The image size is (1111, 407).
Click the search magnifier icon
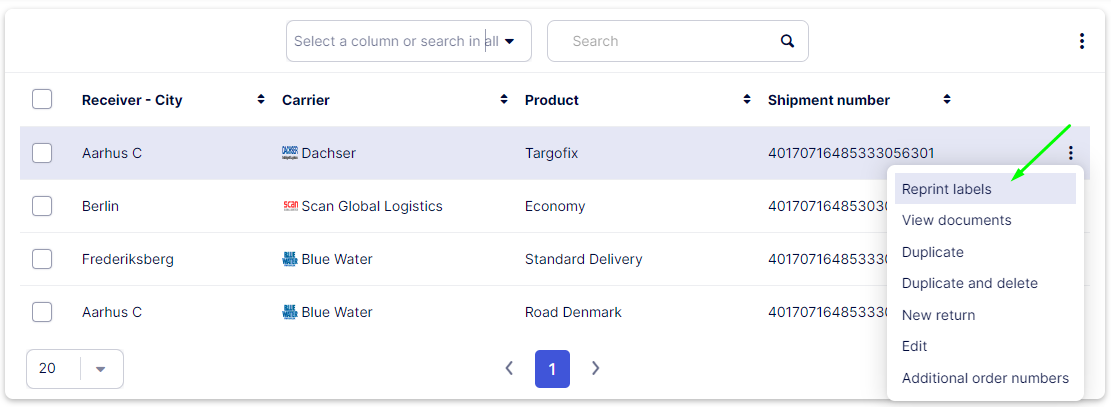(787, 41)
